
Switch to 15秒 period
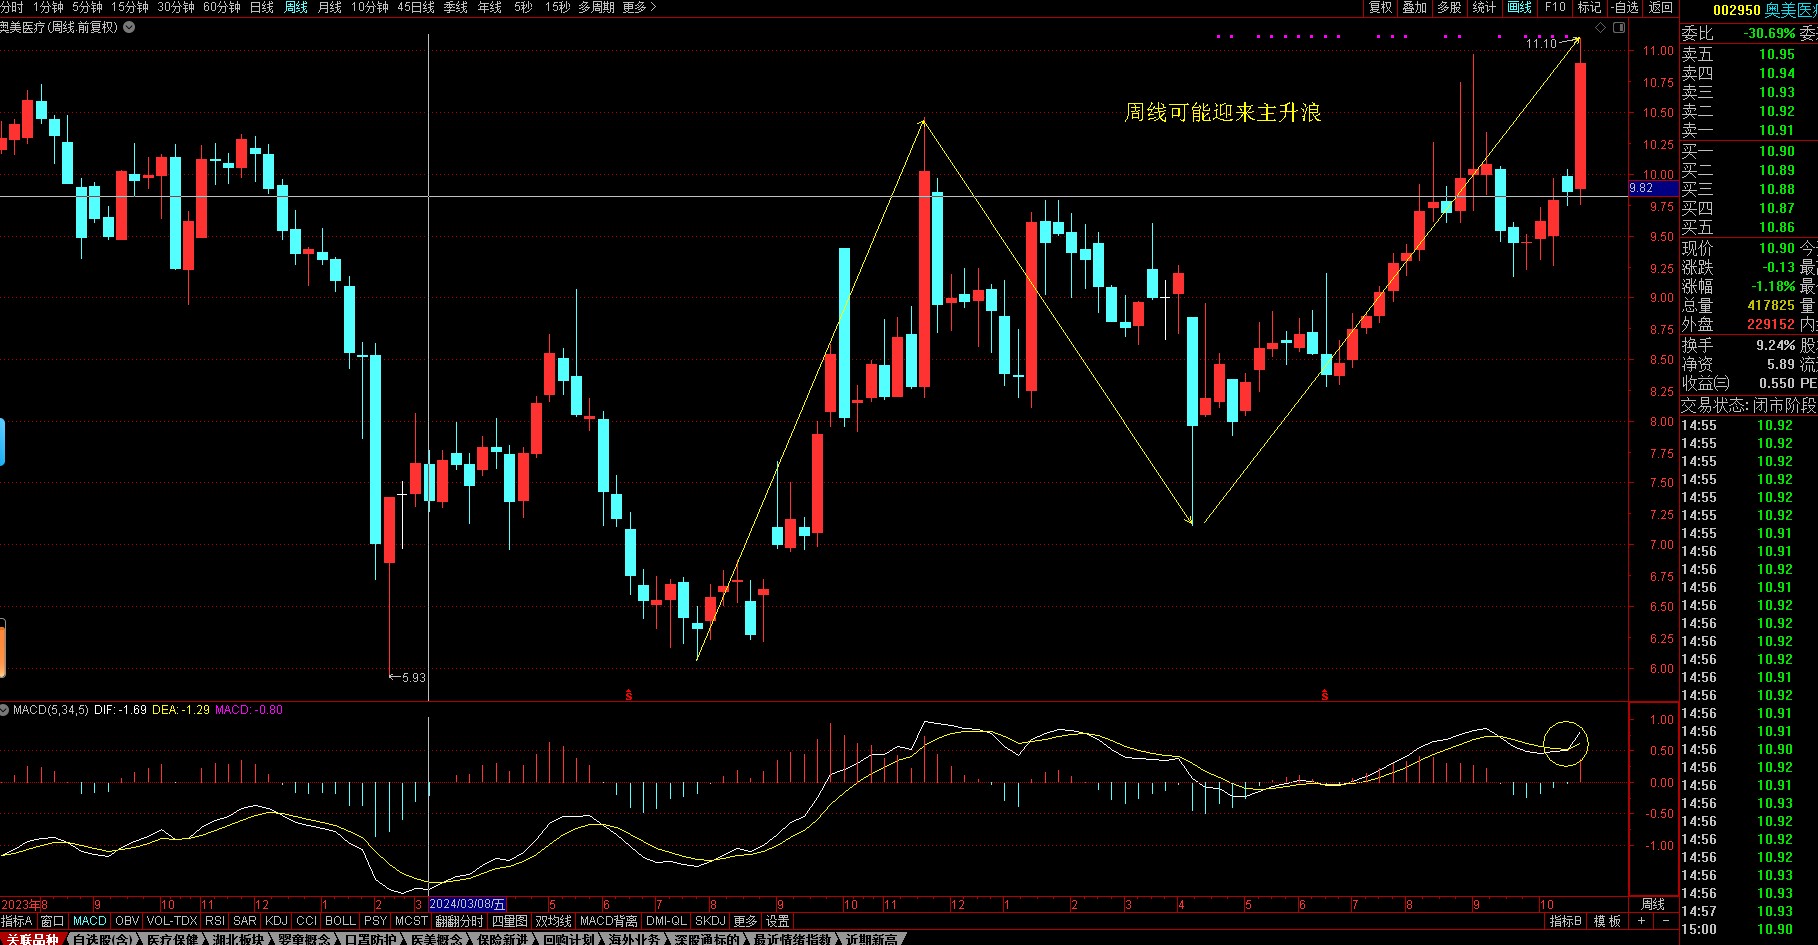557,7
